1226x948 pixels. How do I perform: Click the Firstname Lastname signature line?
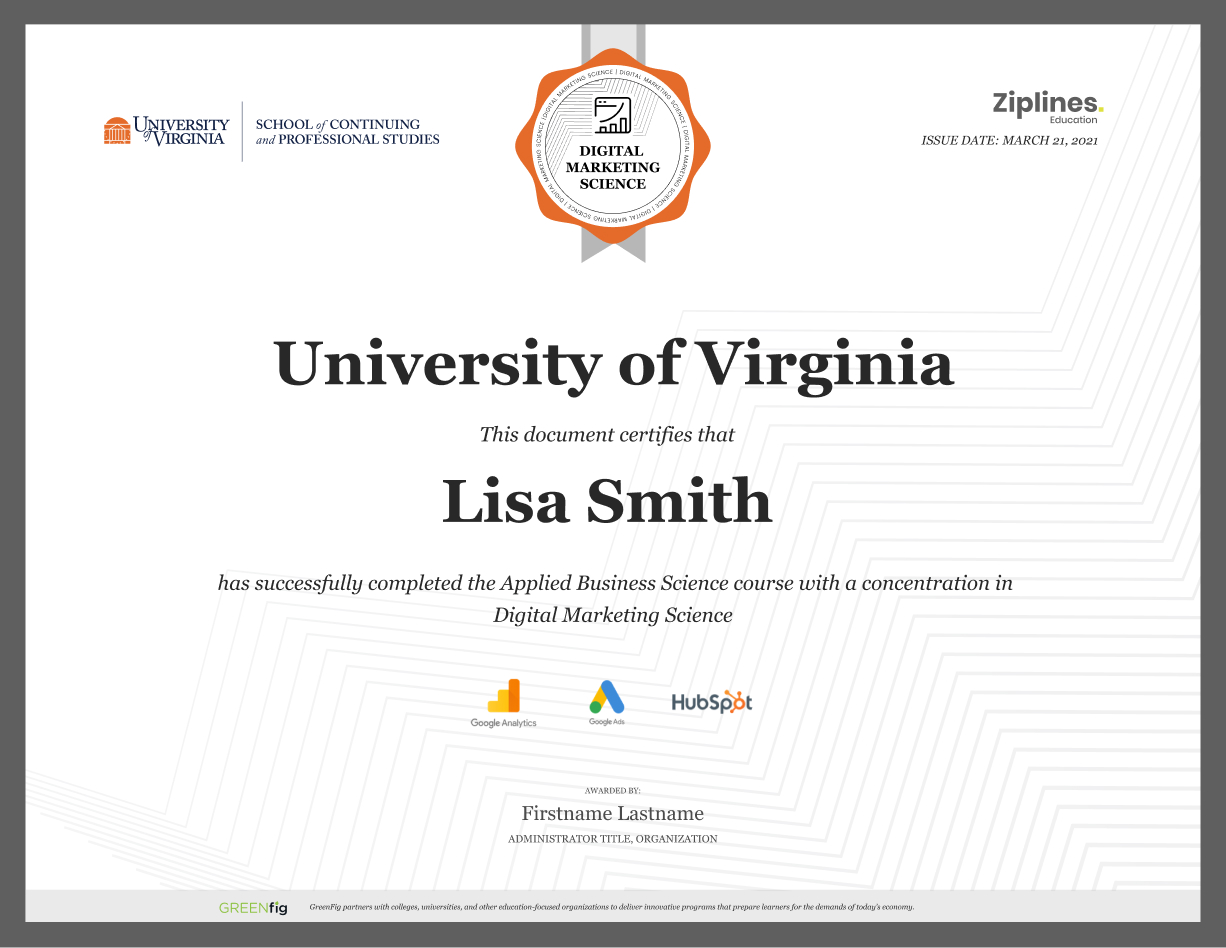[613, 813]
